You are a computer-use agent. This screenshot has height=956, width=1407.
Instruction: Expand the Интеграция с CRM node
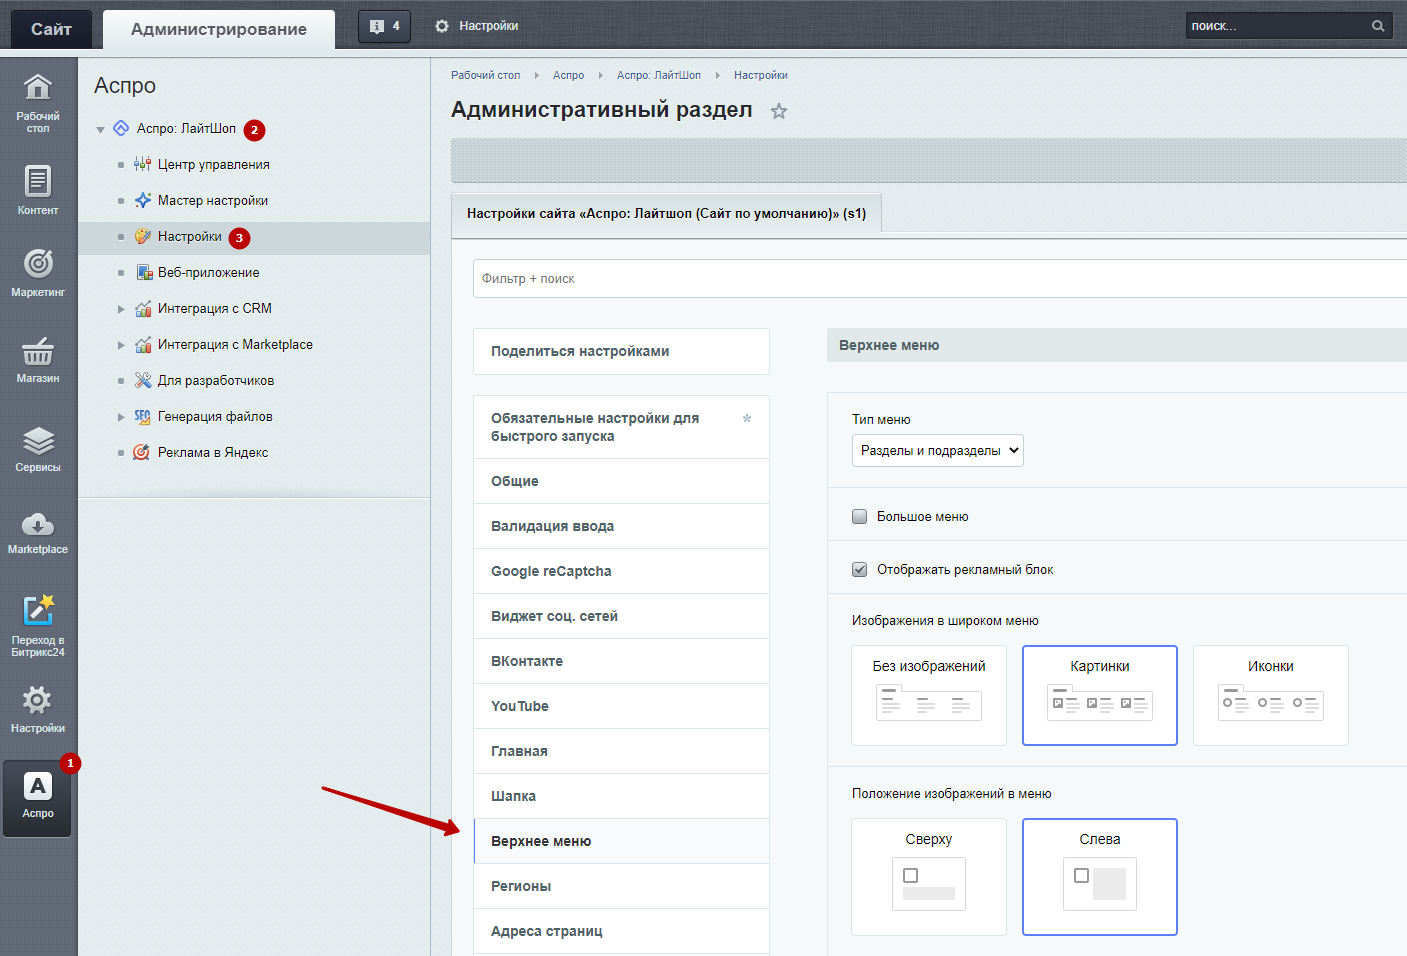pyautogui.click(x=121, y=309)
